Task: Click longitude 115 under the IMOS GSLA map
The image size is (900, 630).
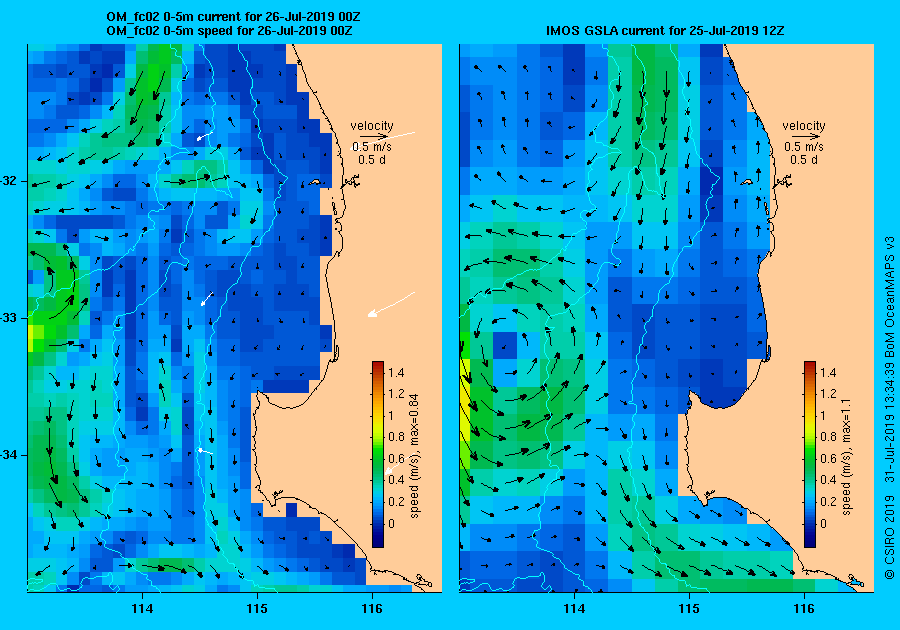Action: click(x=689, y=609)
